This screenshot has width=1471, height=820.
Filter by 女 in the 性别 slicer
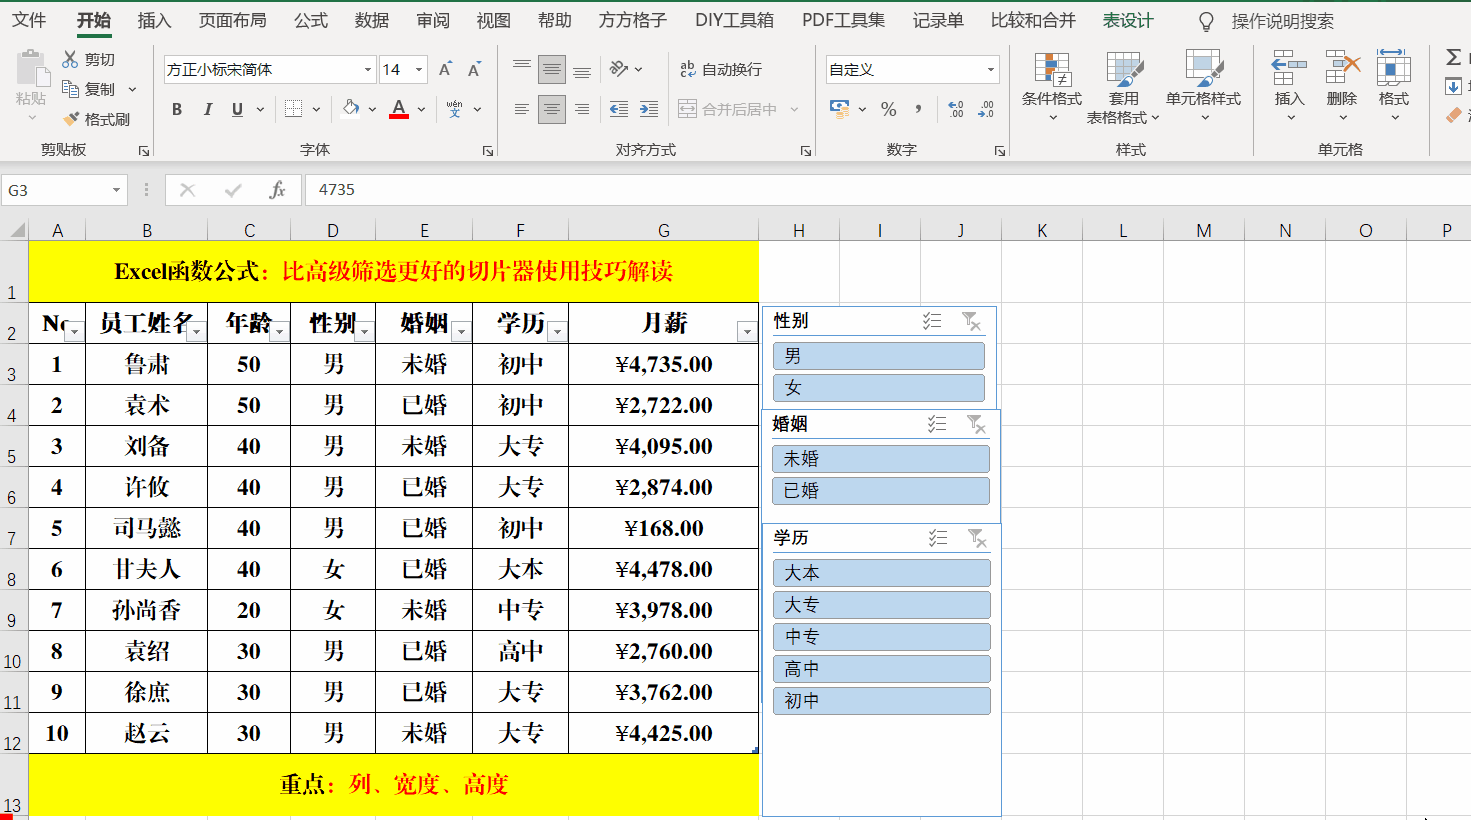(x=879, y=388)
